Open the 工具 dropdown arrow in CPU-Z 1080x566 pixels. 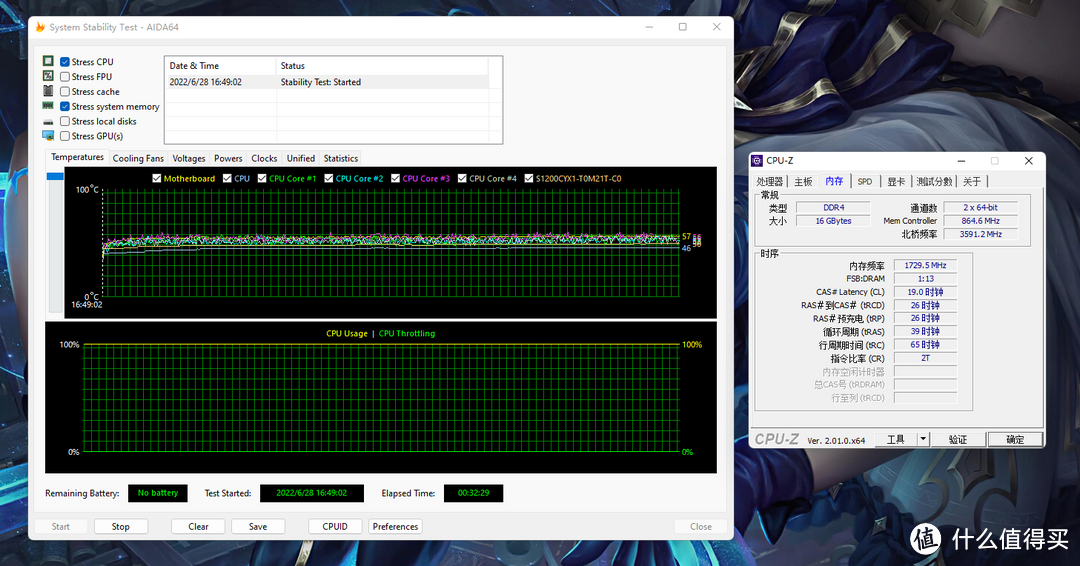pyautogui.click(x=923, y=439)
